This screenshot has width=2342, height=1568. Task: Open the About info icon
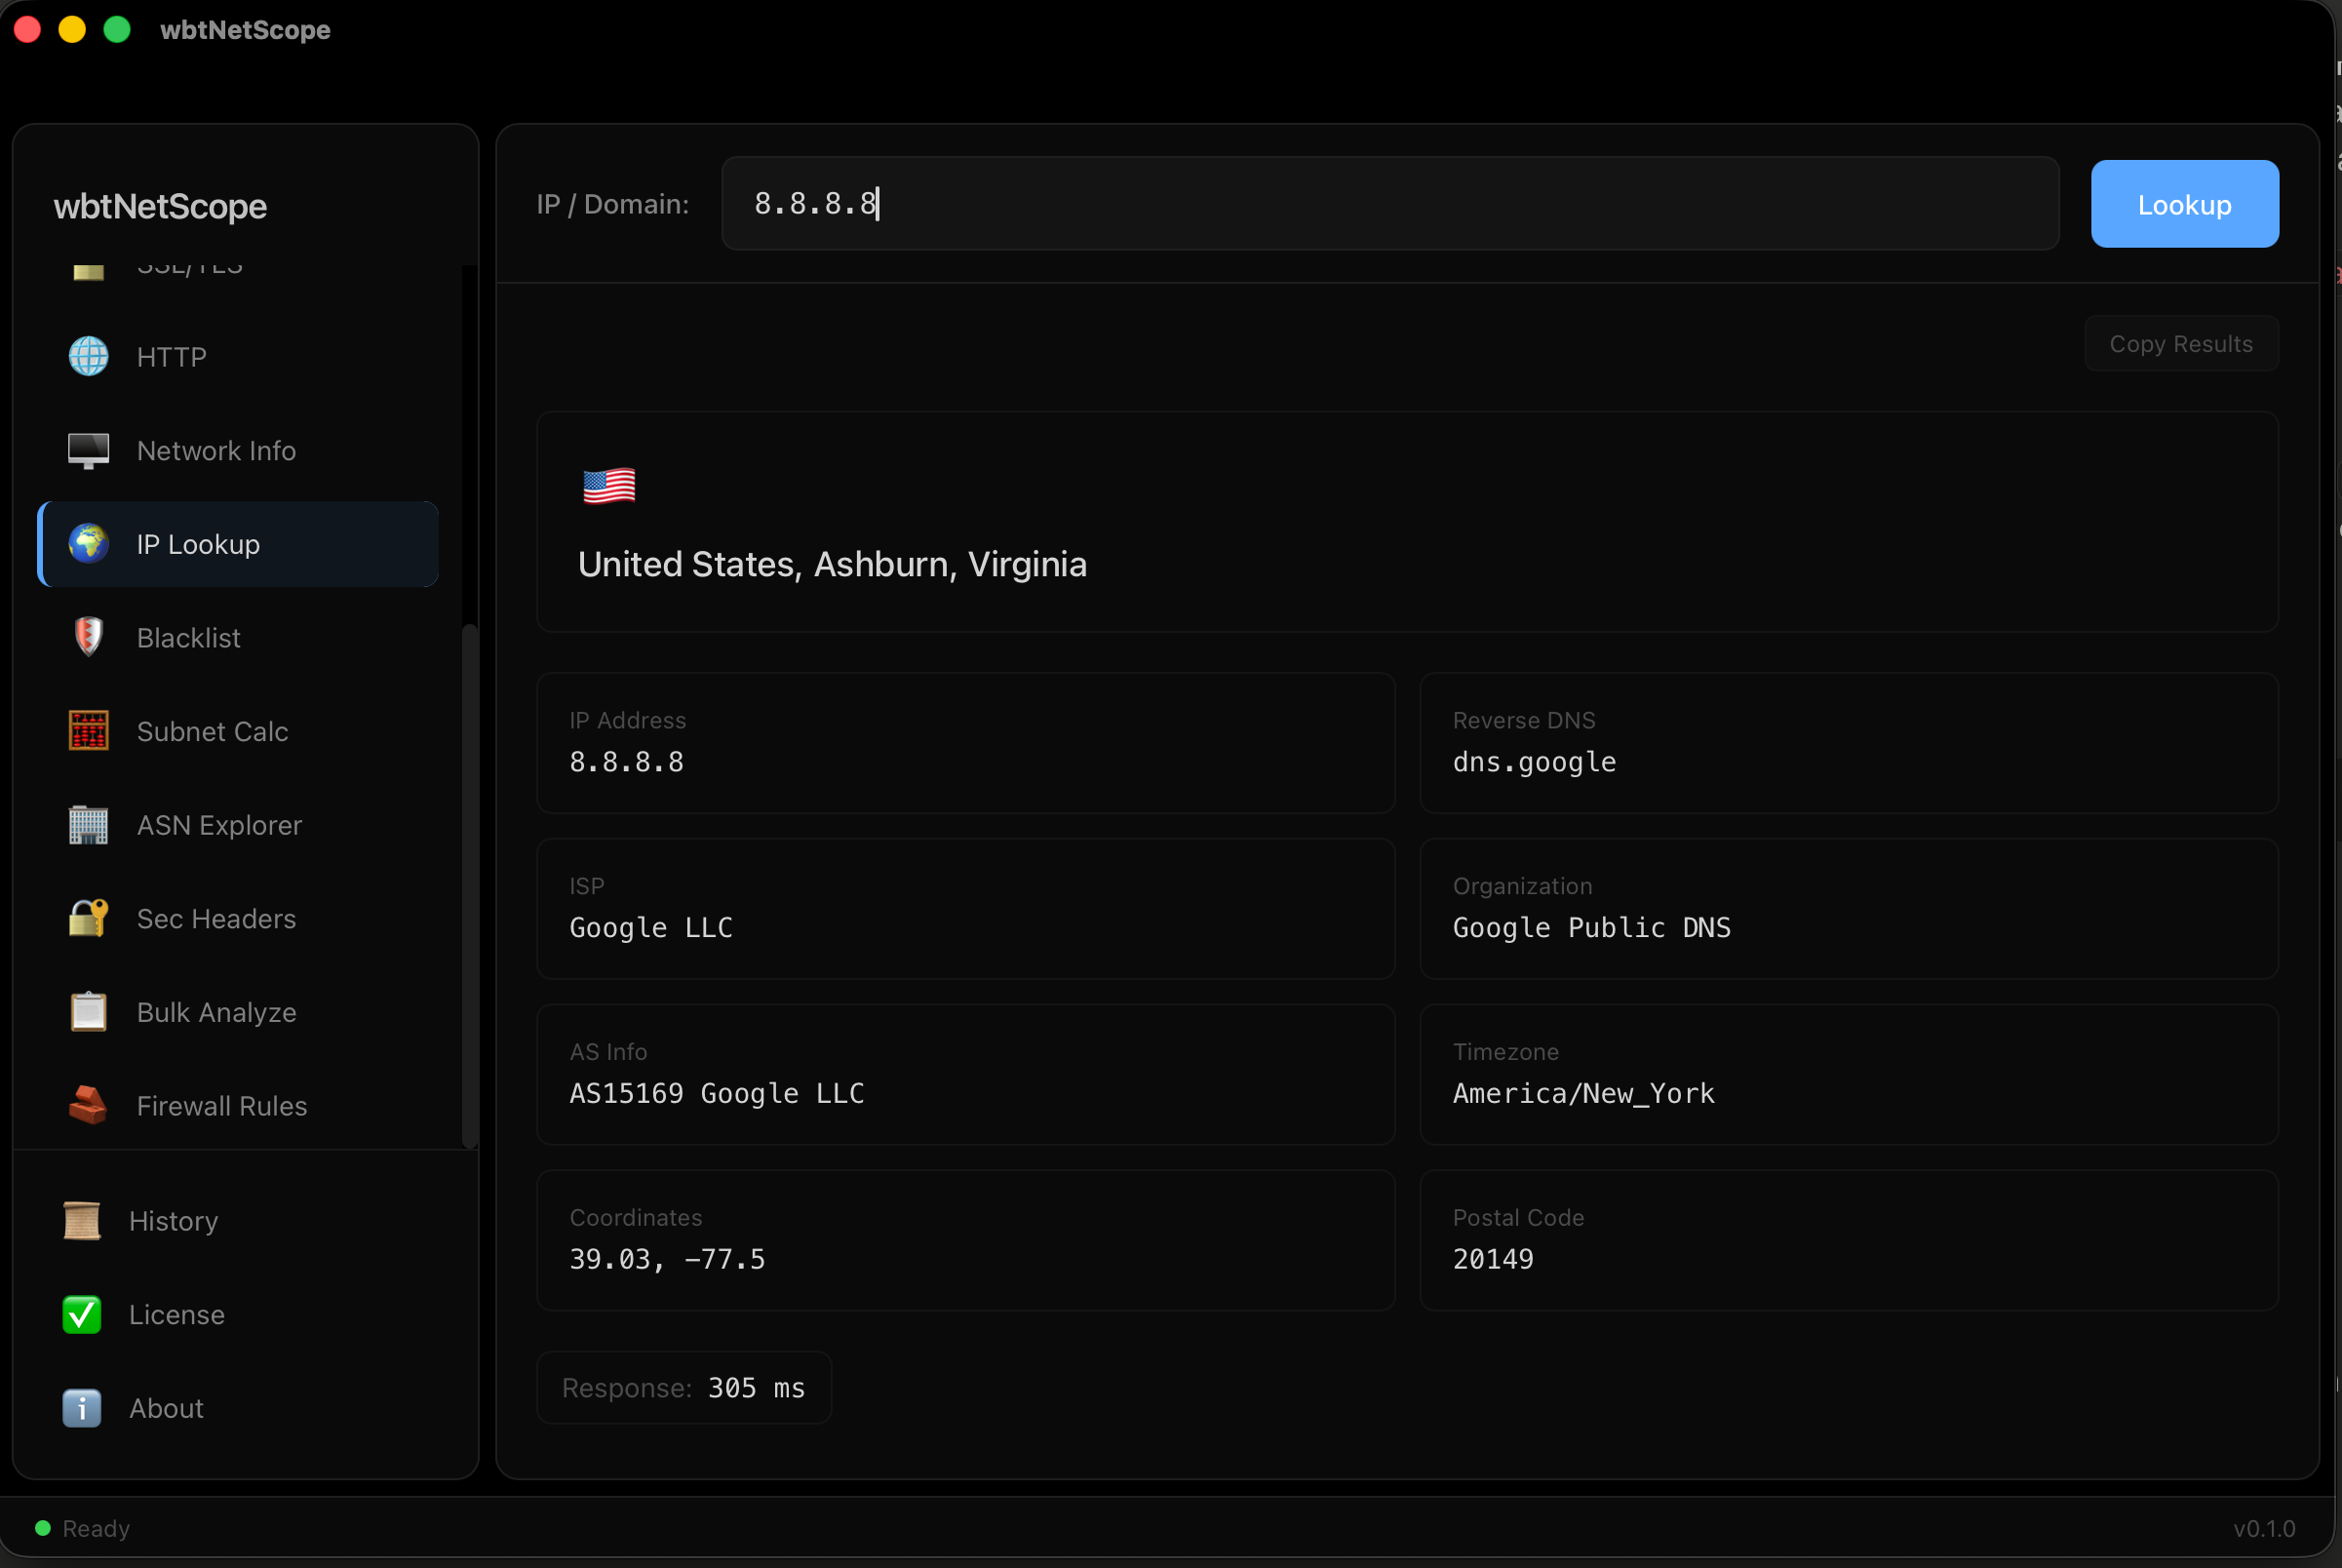(x=82, y=1408)
